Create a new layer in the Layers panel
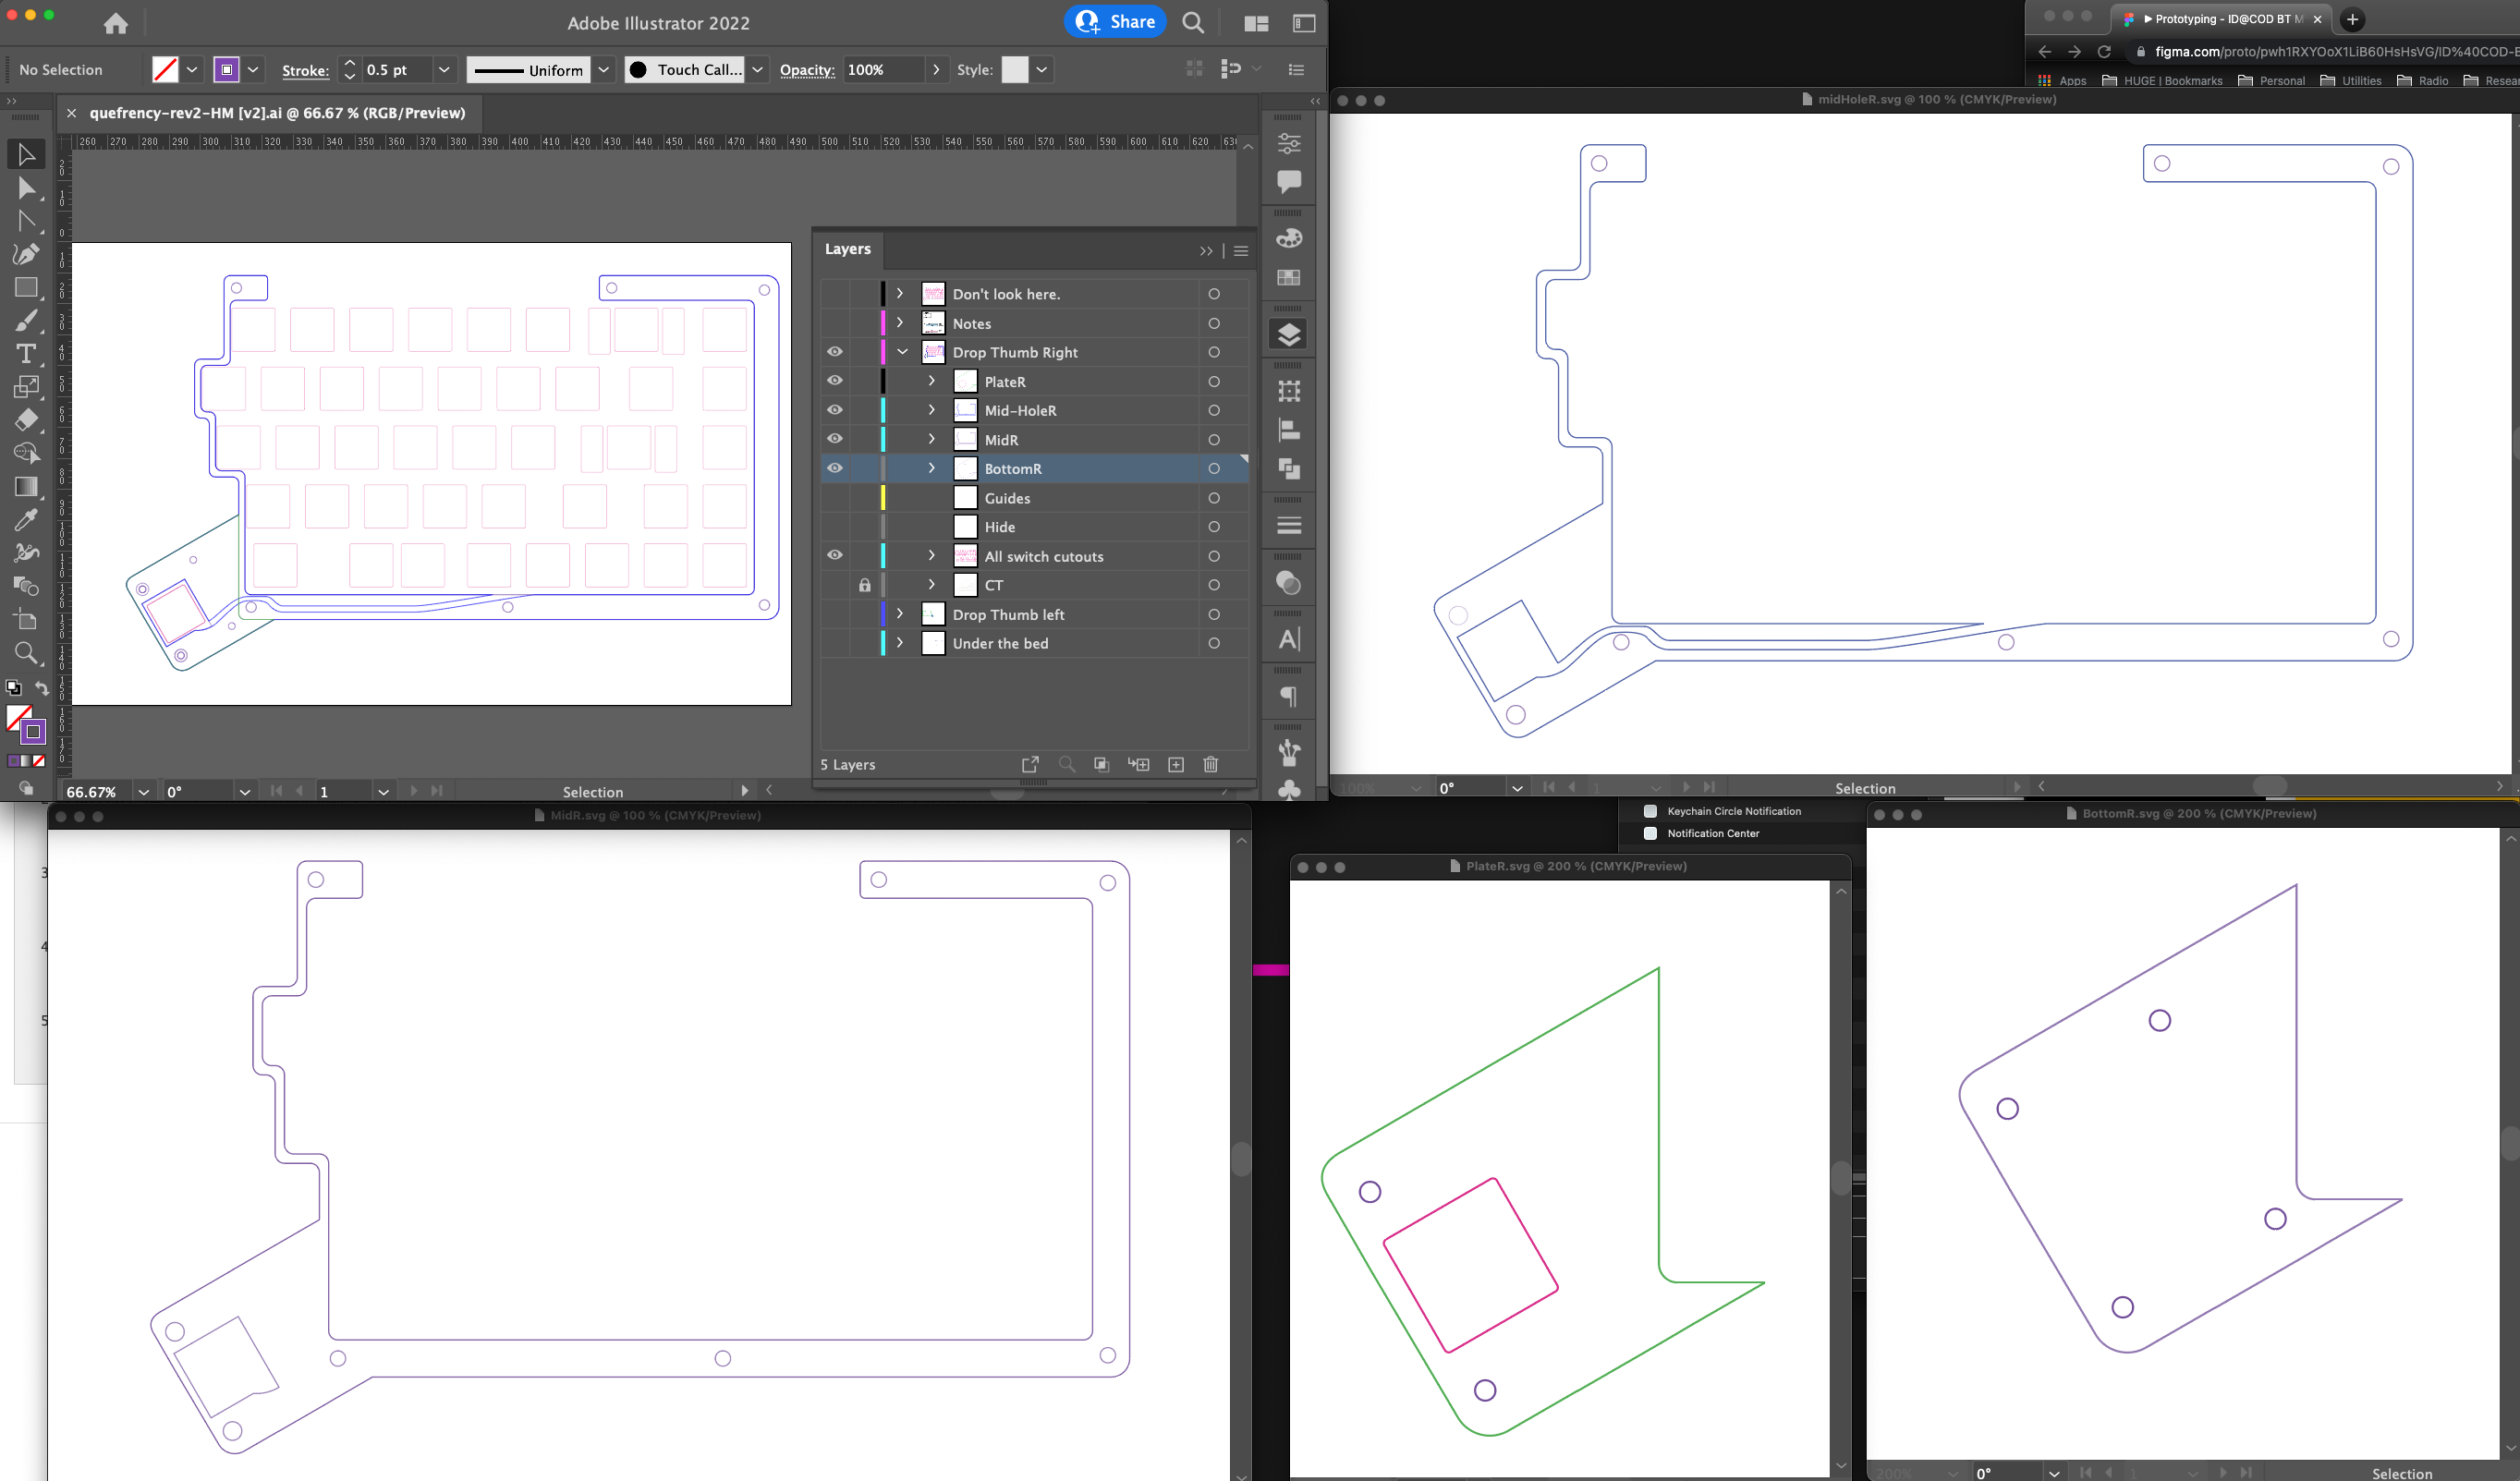This screenshot has height=1481, width=2520. [x=1176, y=764]
